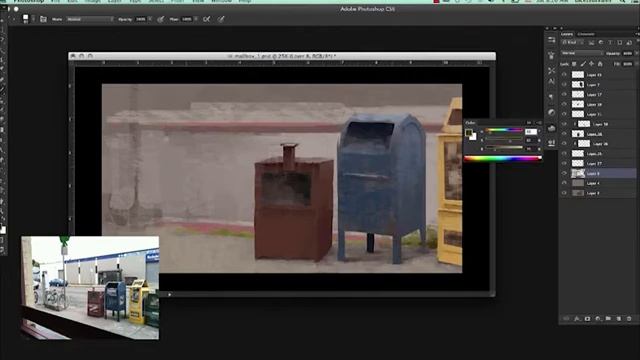Toggle lock all padlock icon
This screenshot has height=360, width=640.
600,64
